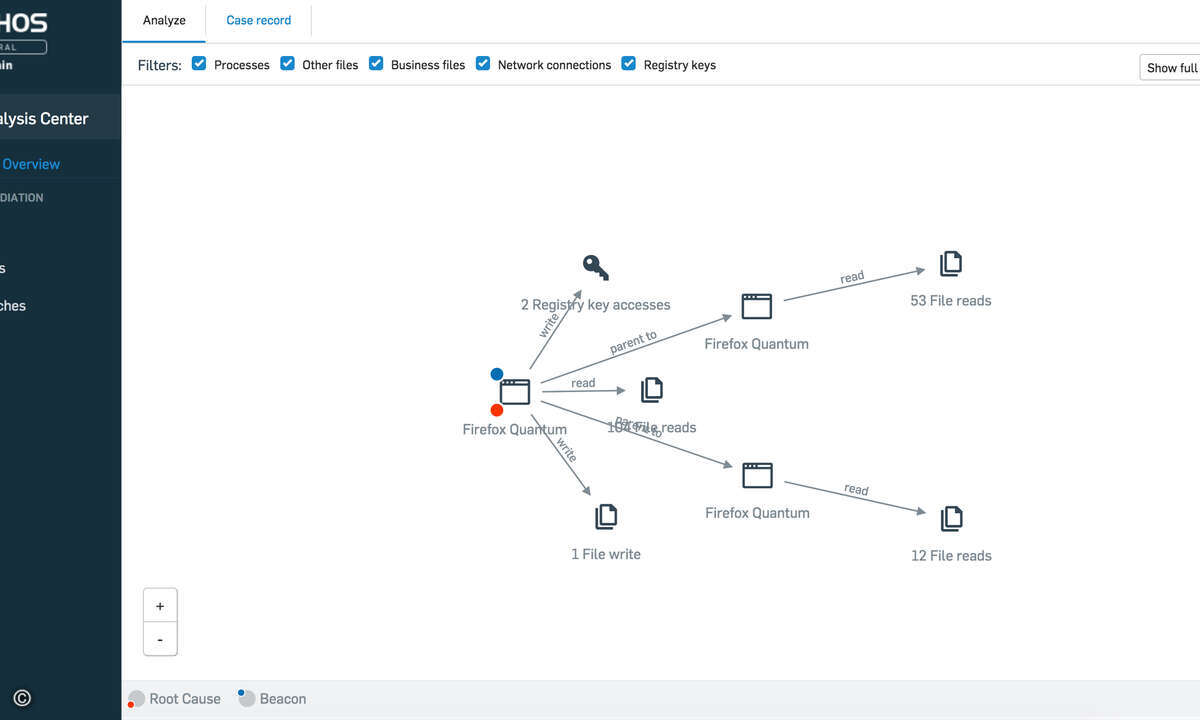Click the registry key accesses key icon
The width and height of the screenshot is (1200, 720).
pyautogui.click(x=596, y=267)
